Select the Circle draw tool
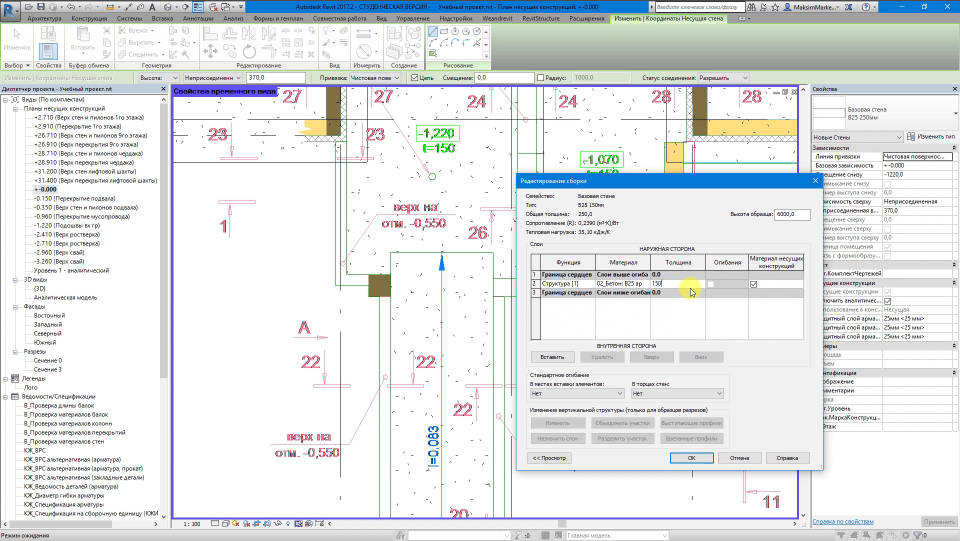960x541 pixels. tap(477, 31)
